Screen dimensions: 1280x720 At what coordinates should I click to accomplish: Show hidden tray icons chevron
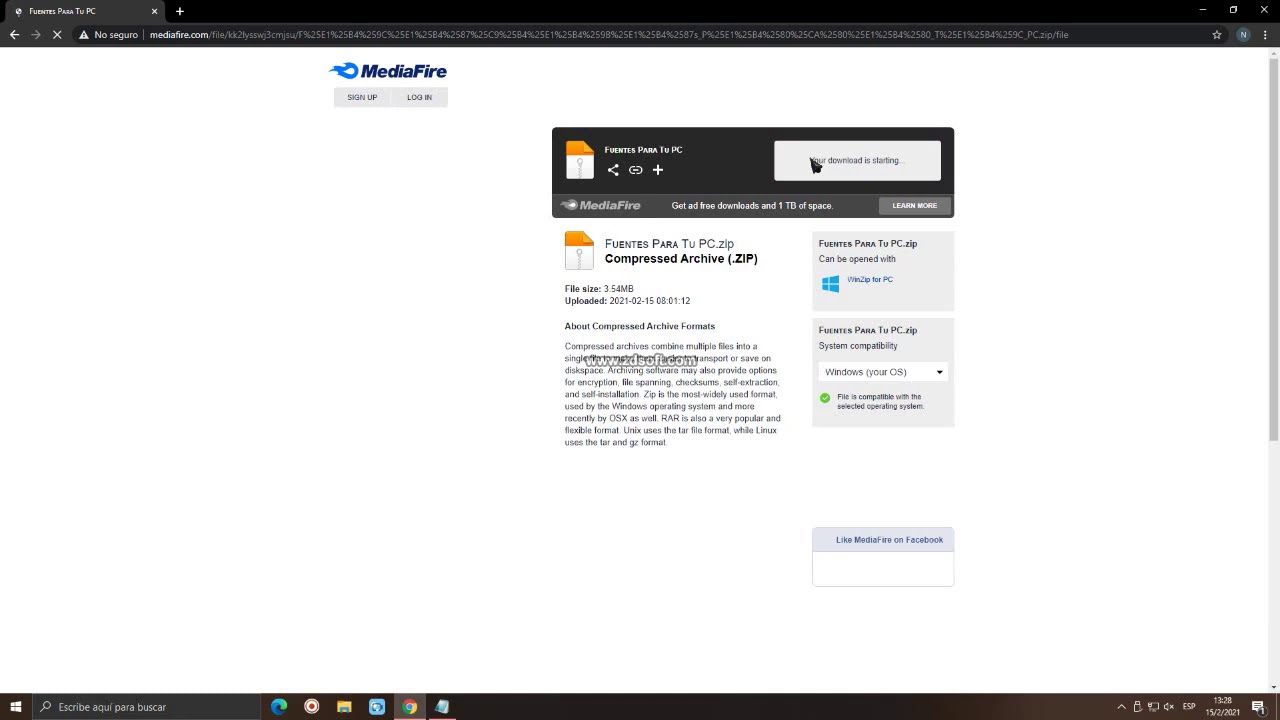(x=1121, y=707)
